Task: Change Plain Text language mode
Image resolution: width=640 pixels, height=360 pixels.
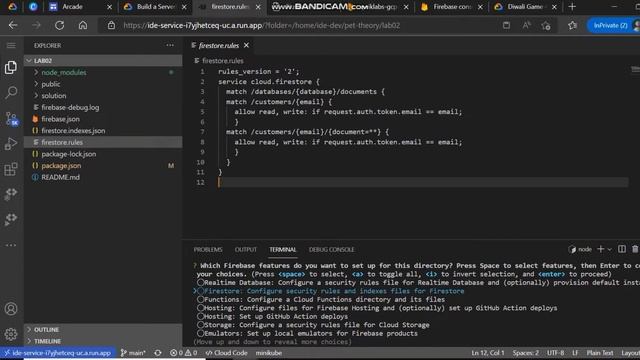Action: (600, 353)
